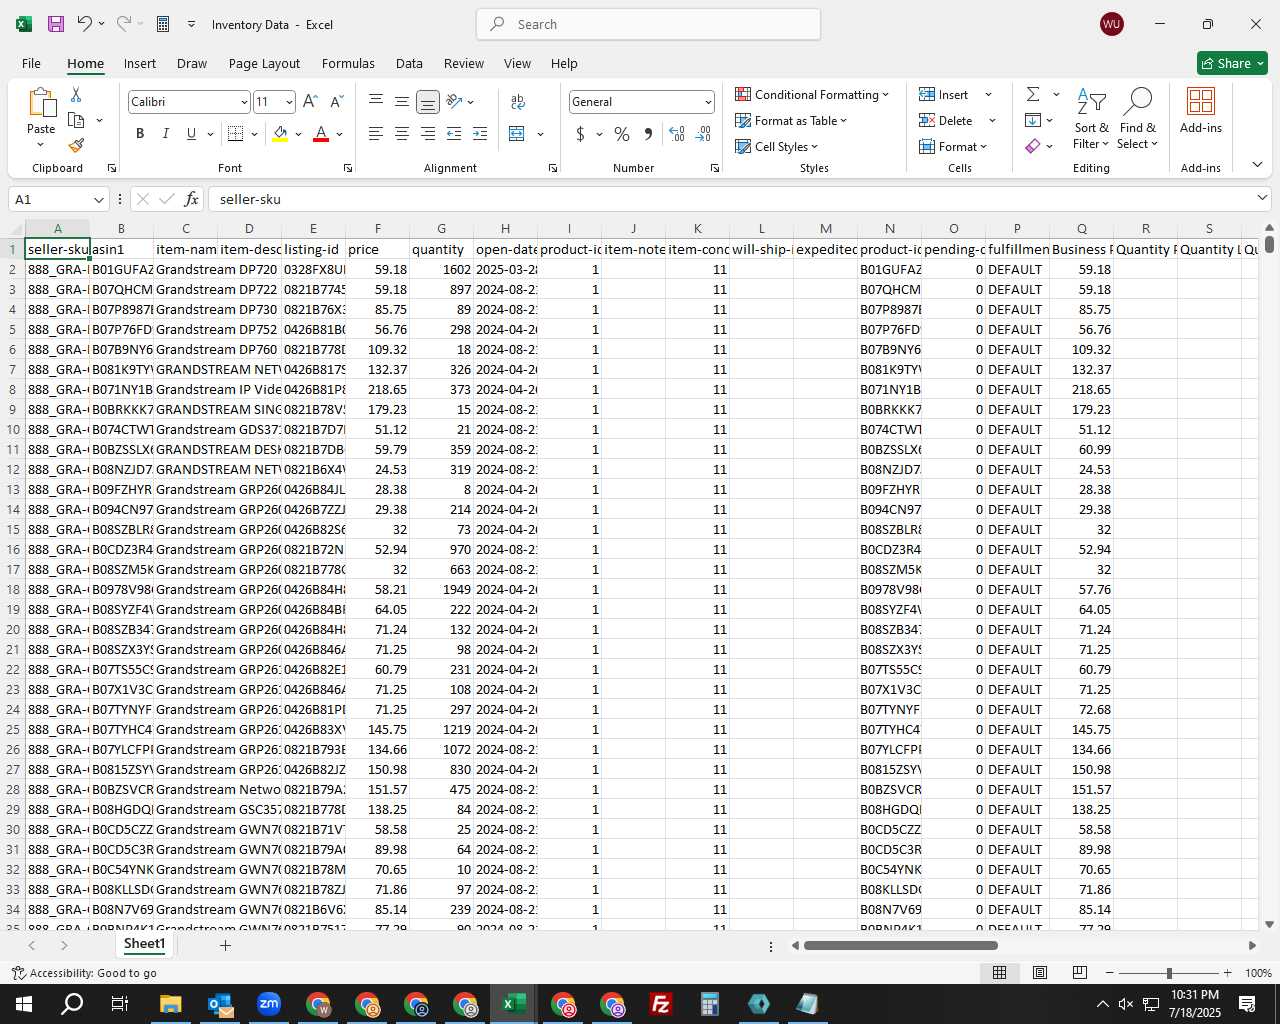Image resolution: width=1280 pixels, height=1024 pixels.
Task: Collapse the ribbon with chevron
Action: [1257, 165]
